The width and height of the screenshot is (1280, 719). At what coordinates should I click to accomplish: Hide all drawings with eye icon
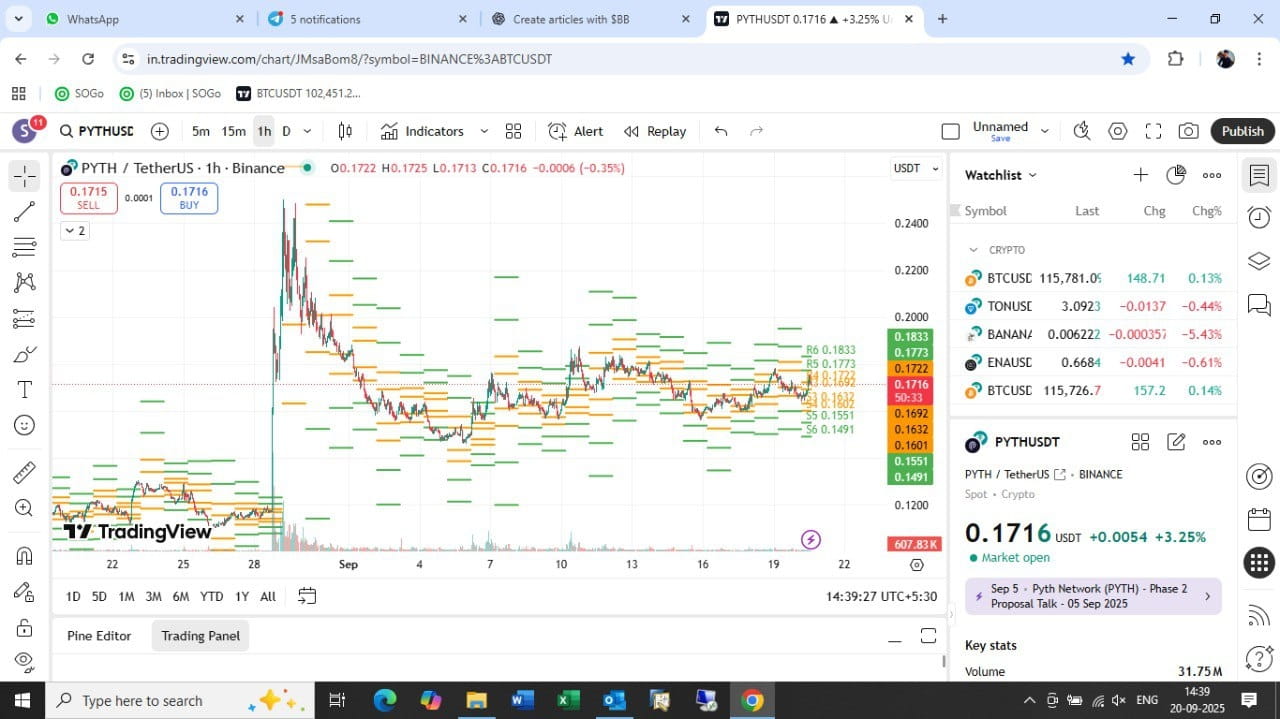(x=25, y=662)
